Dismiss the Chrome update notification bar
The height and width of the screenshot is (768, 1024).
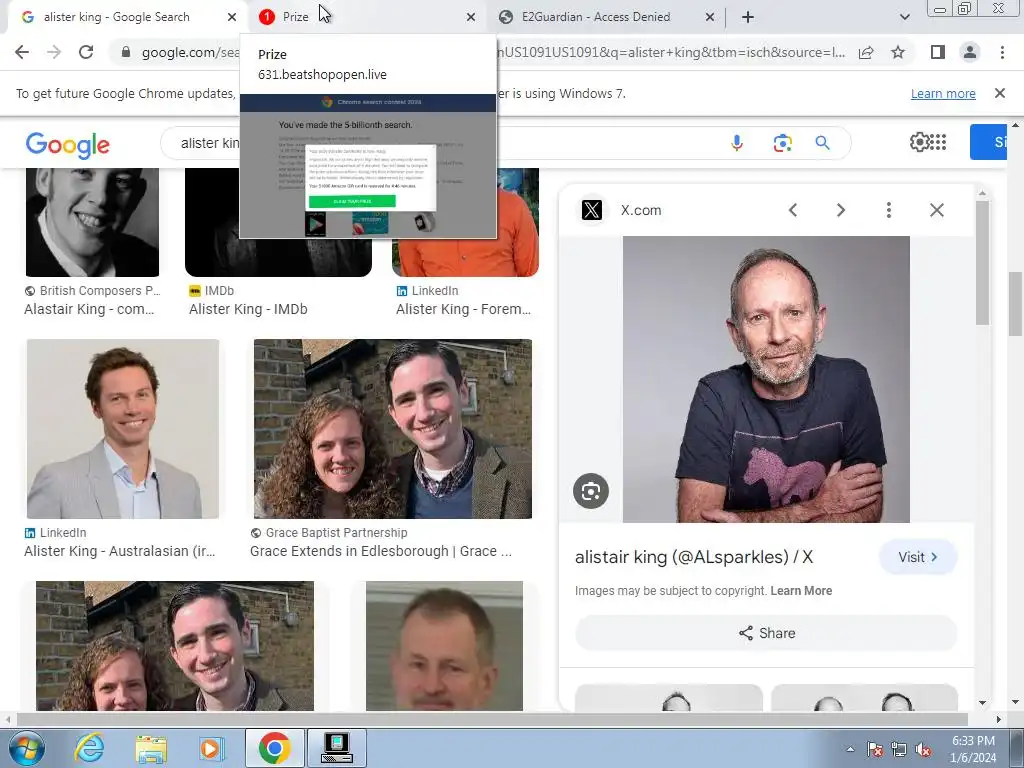click(999, 93)
